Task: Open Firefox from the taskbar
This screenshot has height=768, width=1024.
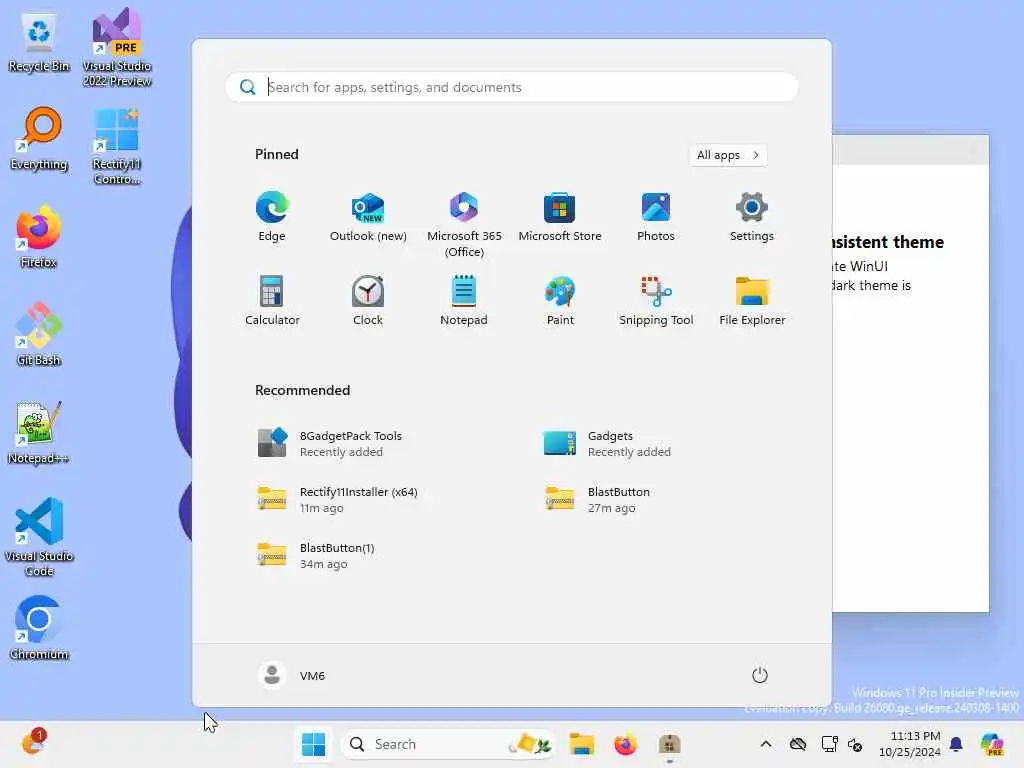Action: click(x=625, y=744)
